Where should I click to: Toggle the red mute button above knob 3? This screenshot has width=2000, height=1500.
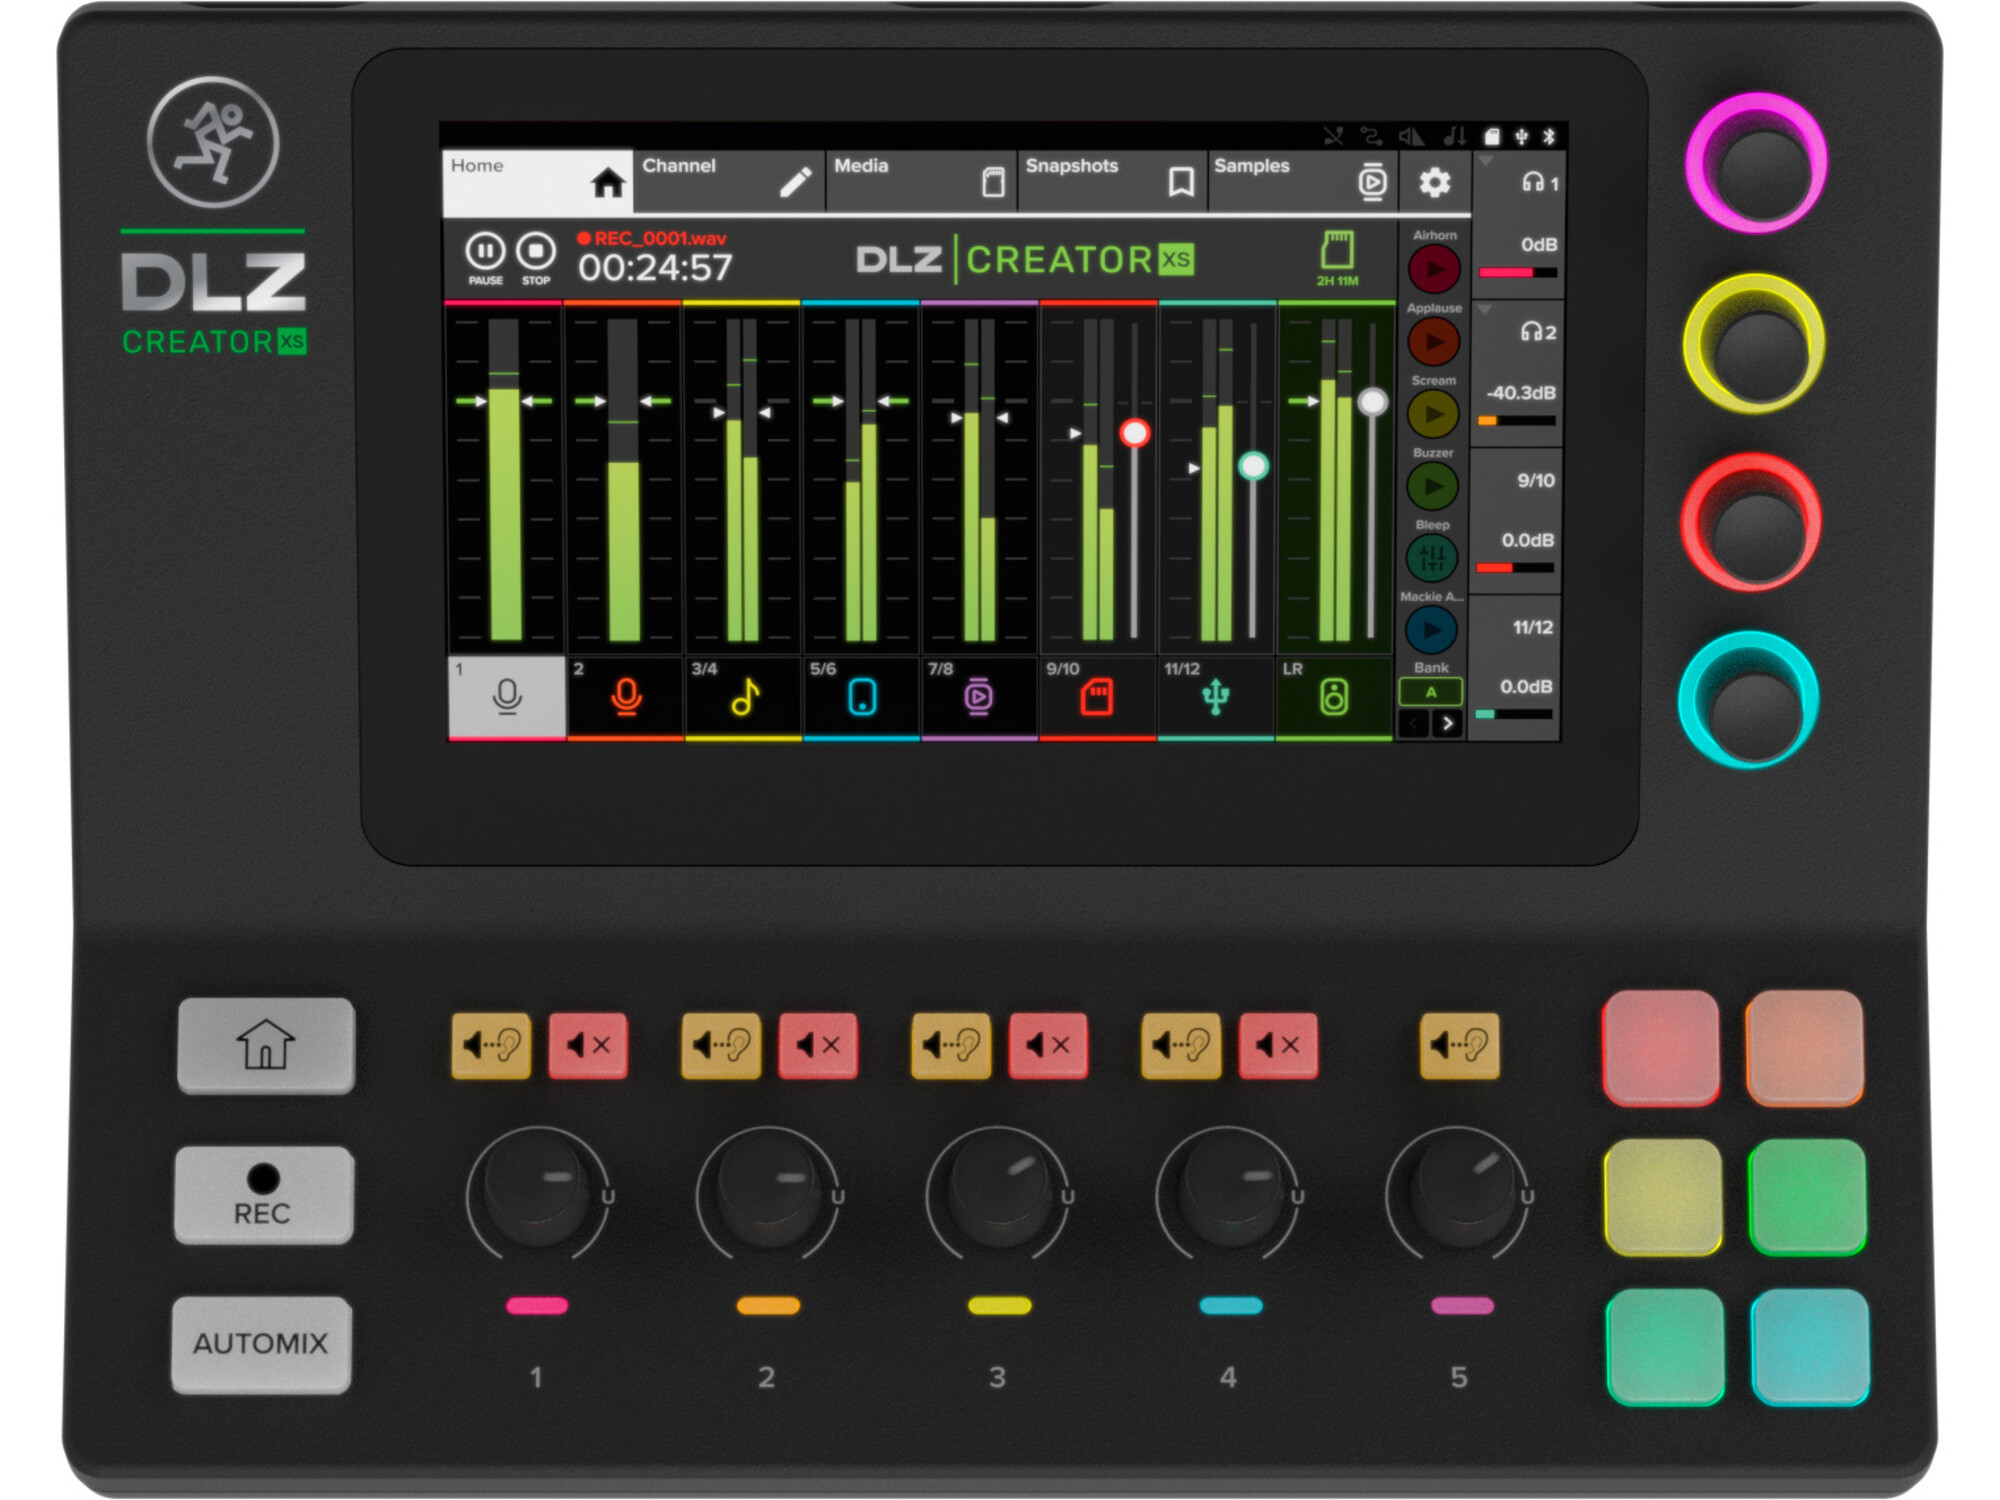click(1048, 1046)
